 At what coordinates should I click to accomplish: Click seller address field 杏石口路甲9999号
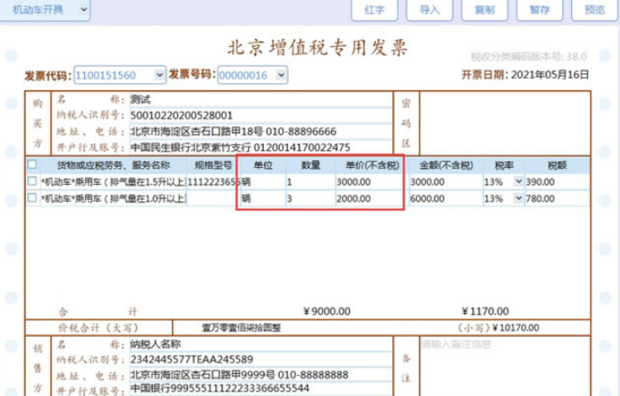click(261, 375)
